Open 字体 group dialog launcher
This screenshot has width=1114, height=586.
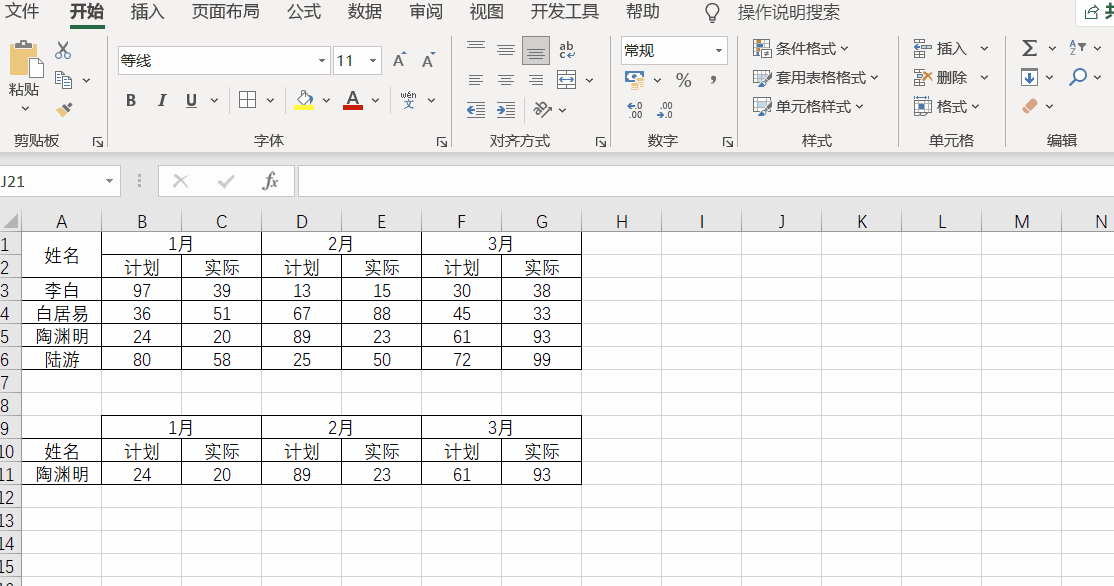coord(442,142)
